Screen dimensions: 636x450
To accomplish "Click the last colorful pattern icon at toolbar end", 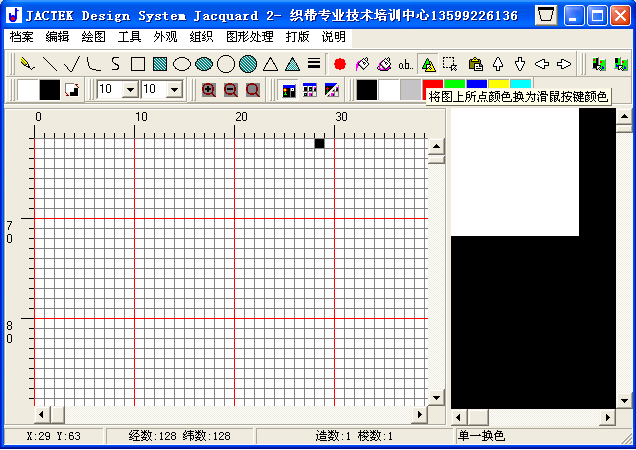I will click(621, 64).
